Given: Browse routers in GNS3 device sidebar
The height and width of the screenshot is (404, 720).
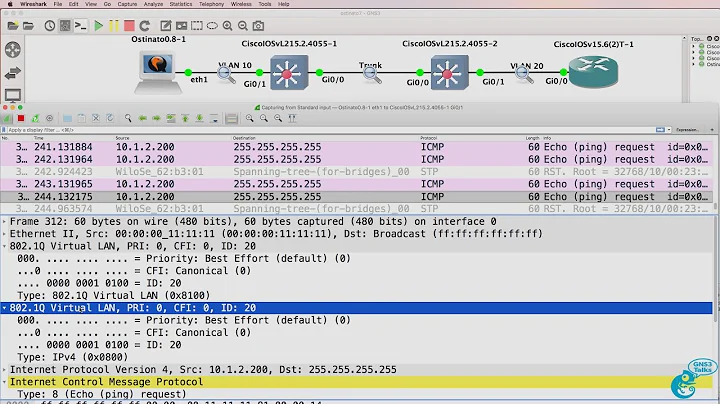Looking at the screenshot, I should coord(13,50).
